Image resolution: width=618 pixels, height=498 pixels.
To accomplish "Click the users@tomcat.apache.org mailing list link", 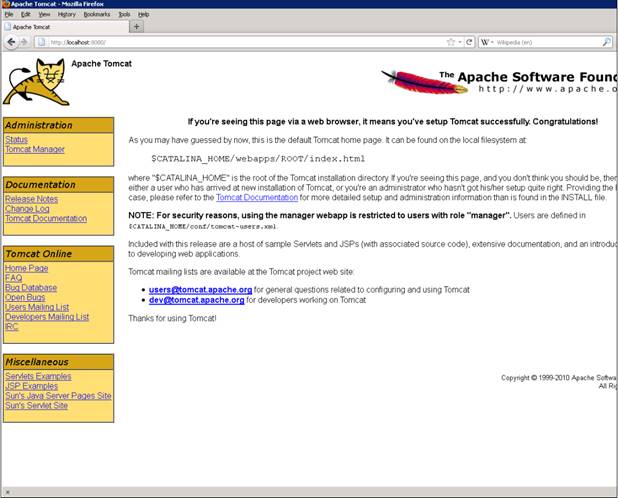I will pos(200,289).
